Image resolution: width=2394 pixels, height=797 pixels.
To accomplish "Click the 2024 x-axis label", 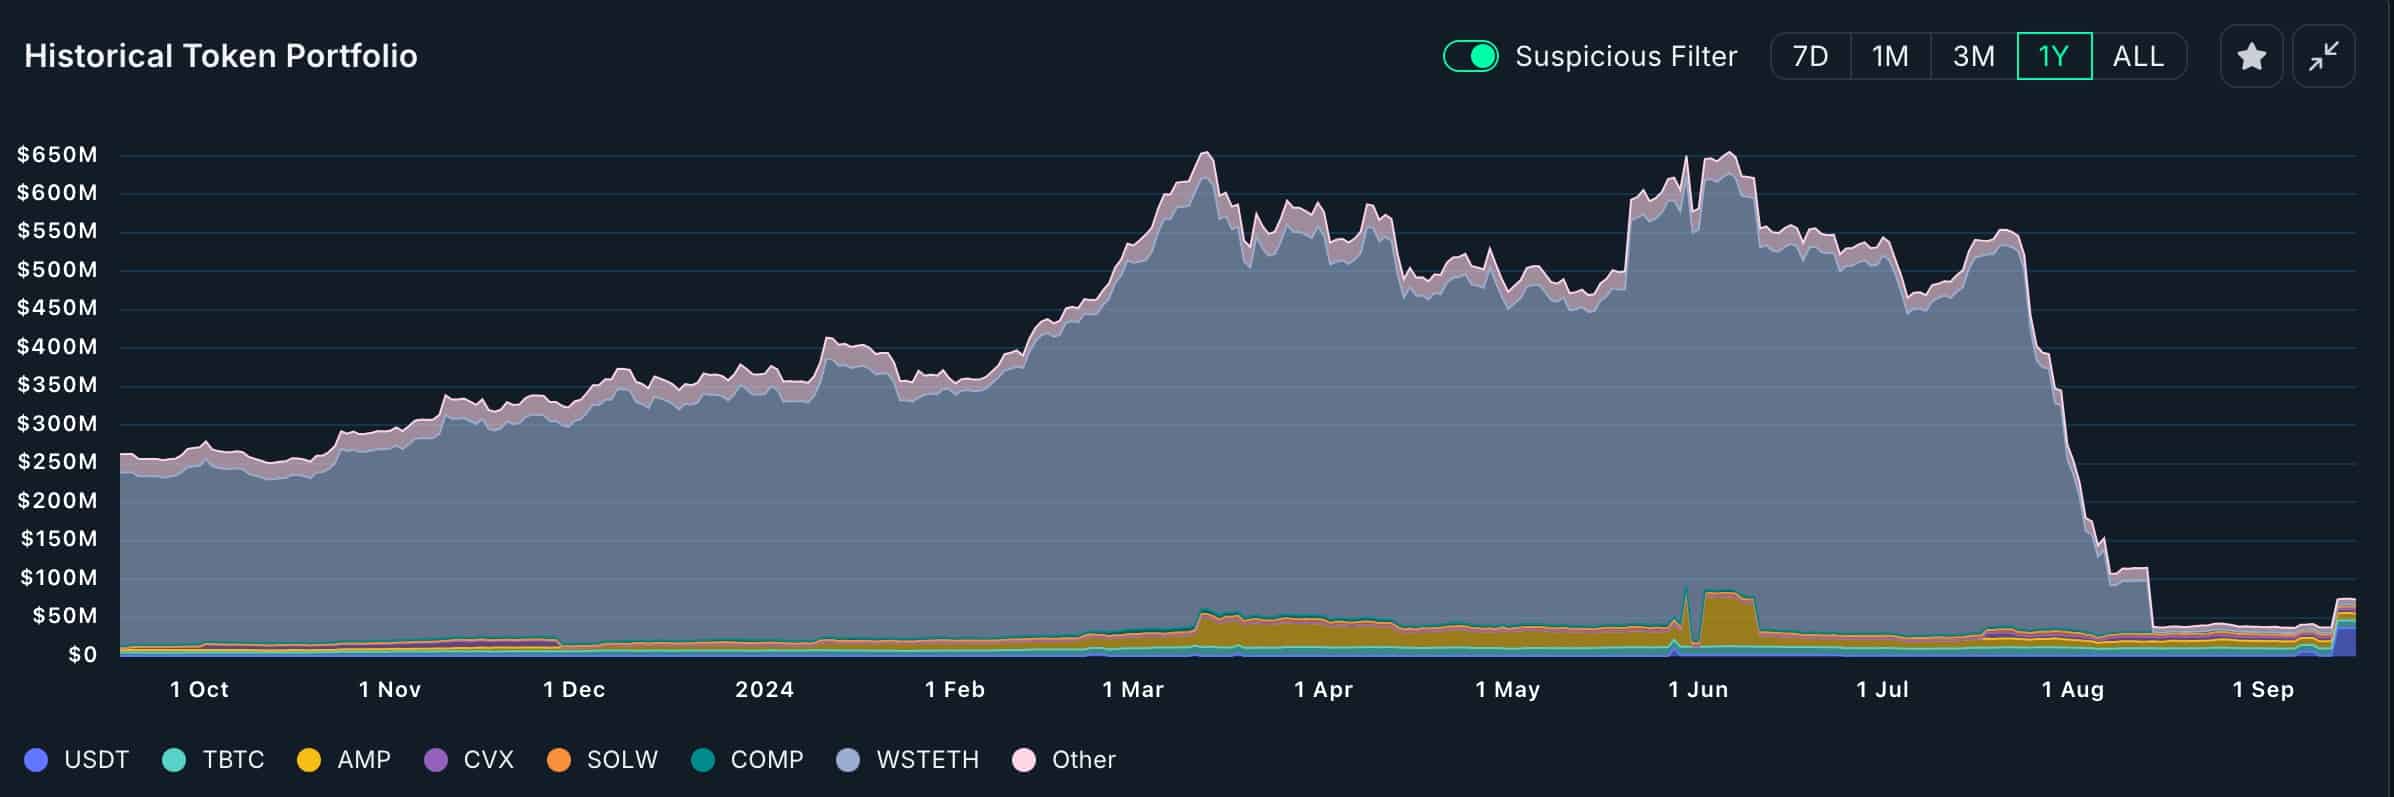I will pyautogui.click(x=765, y=690).
